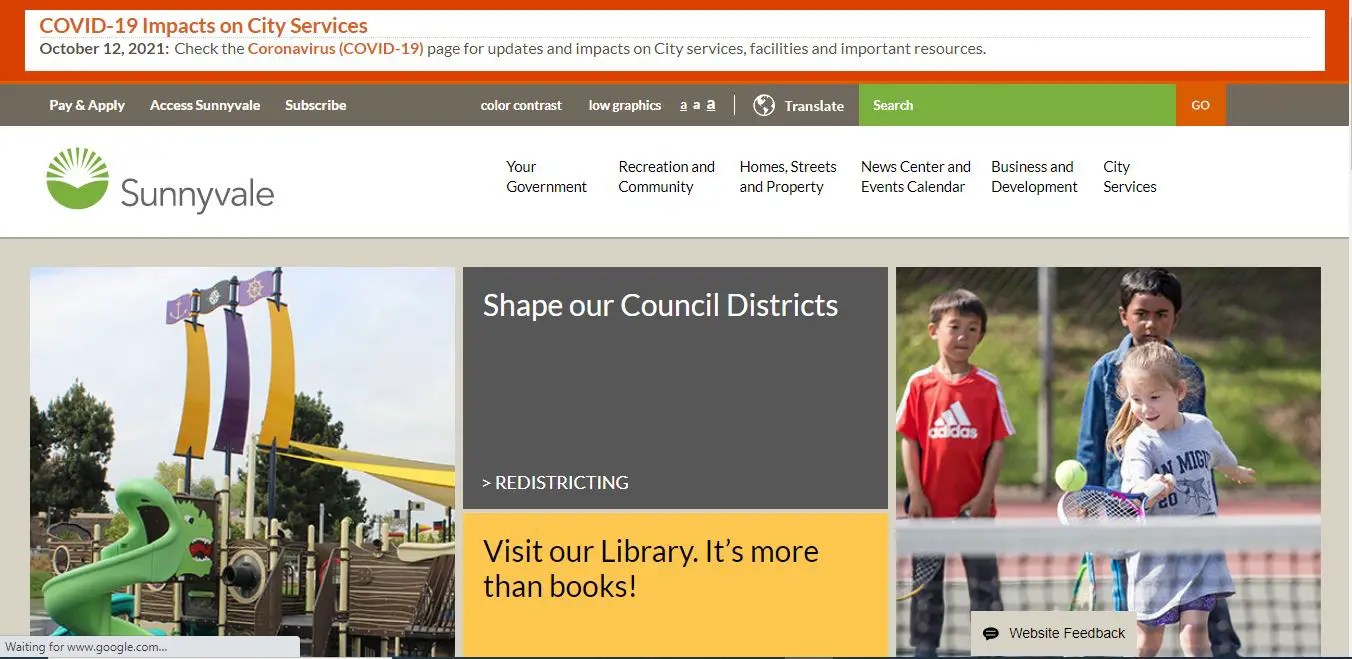
Task: Expand the Your Government menu
Action: tap(547, 177)
